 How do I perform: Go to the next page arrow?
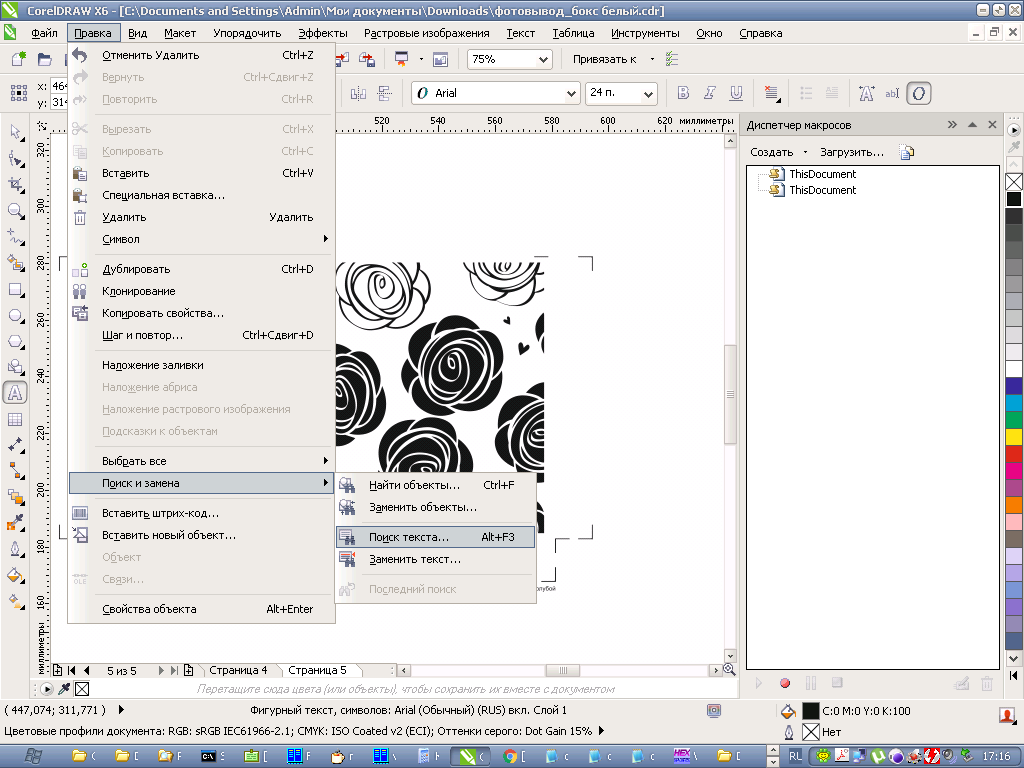tap(161, 670)
